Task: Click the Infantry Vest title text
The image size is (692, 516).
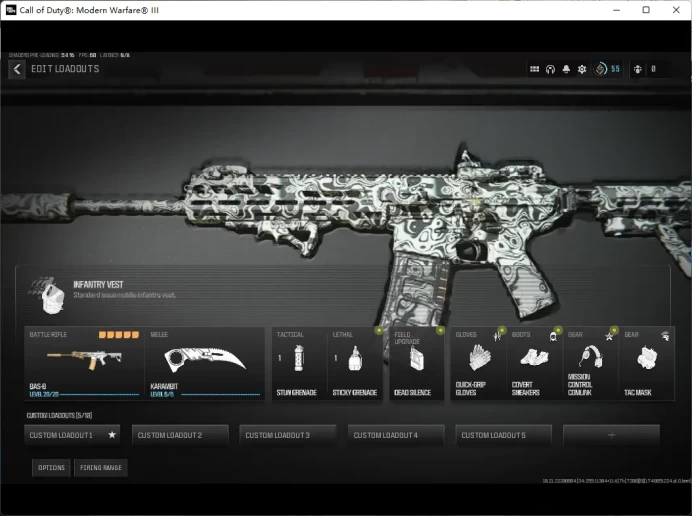Action: coord(98,285)
